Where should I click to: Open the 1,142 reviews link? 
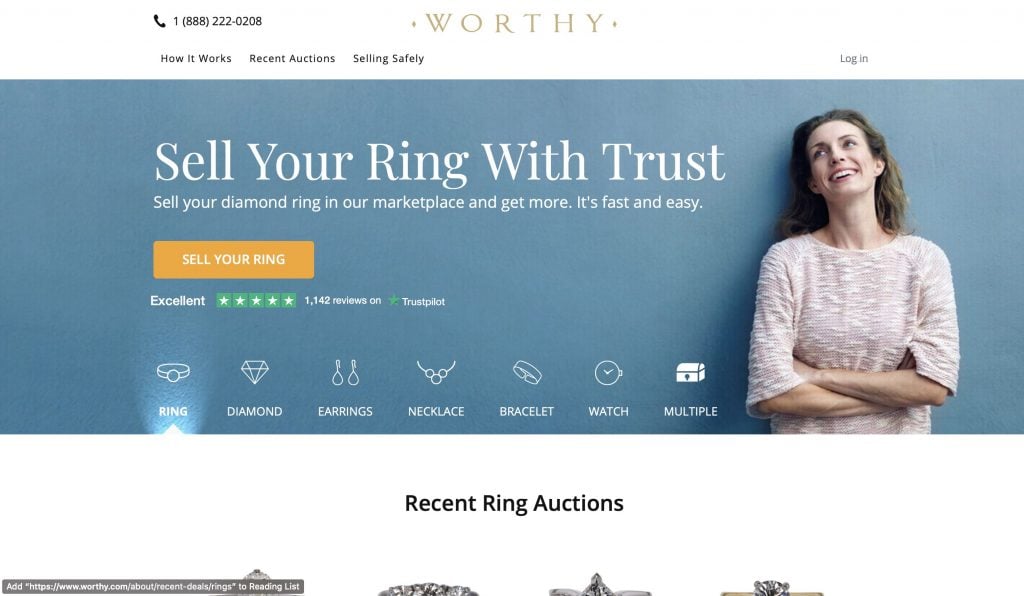coord(343,300)
